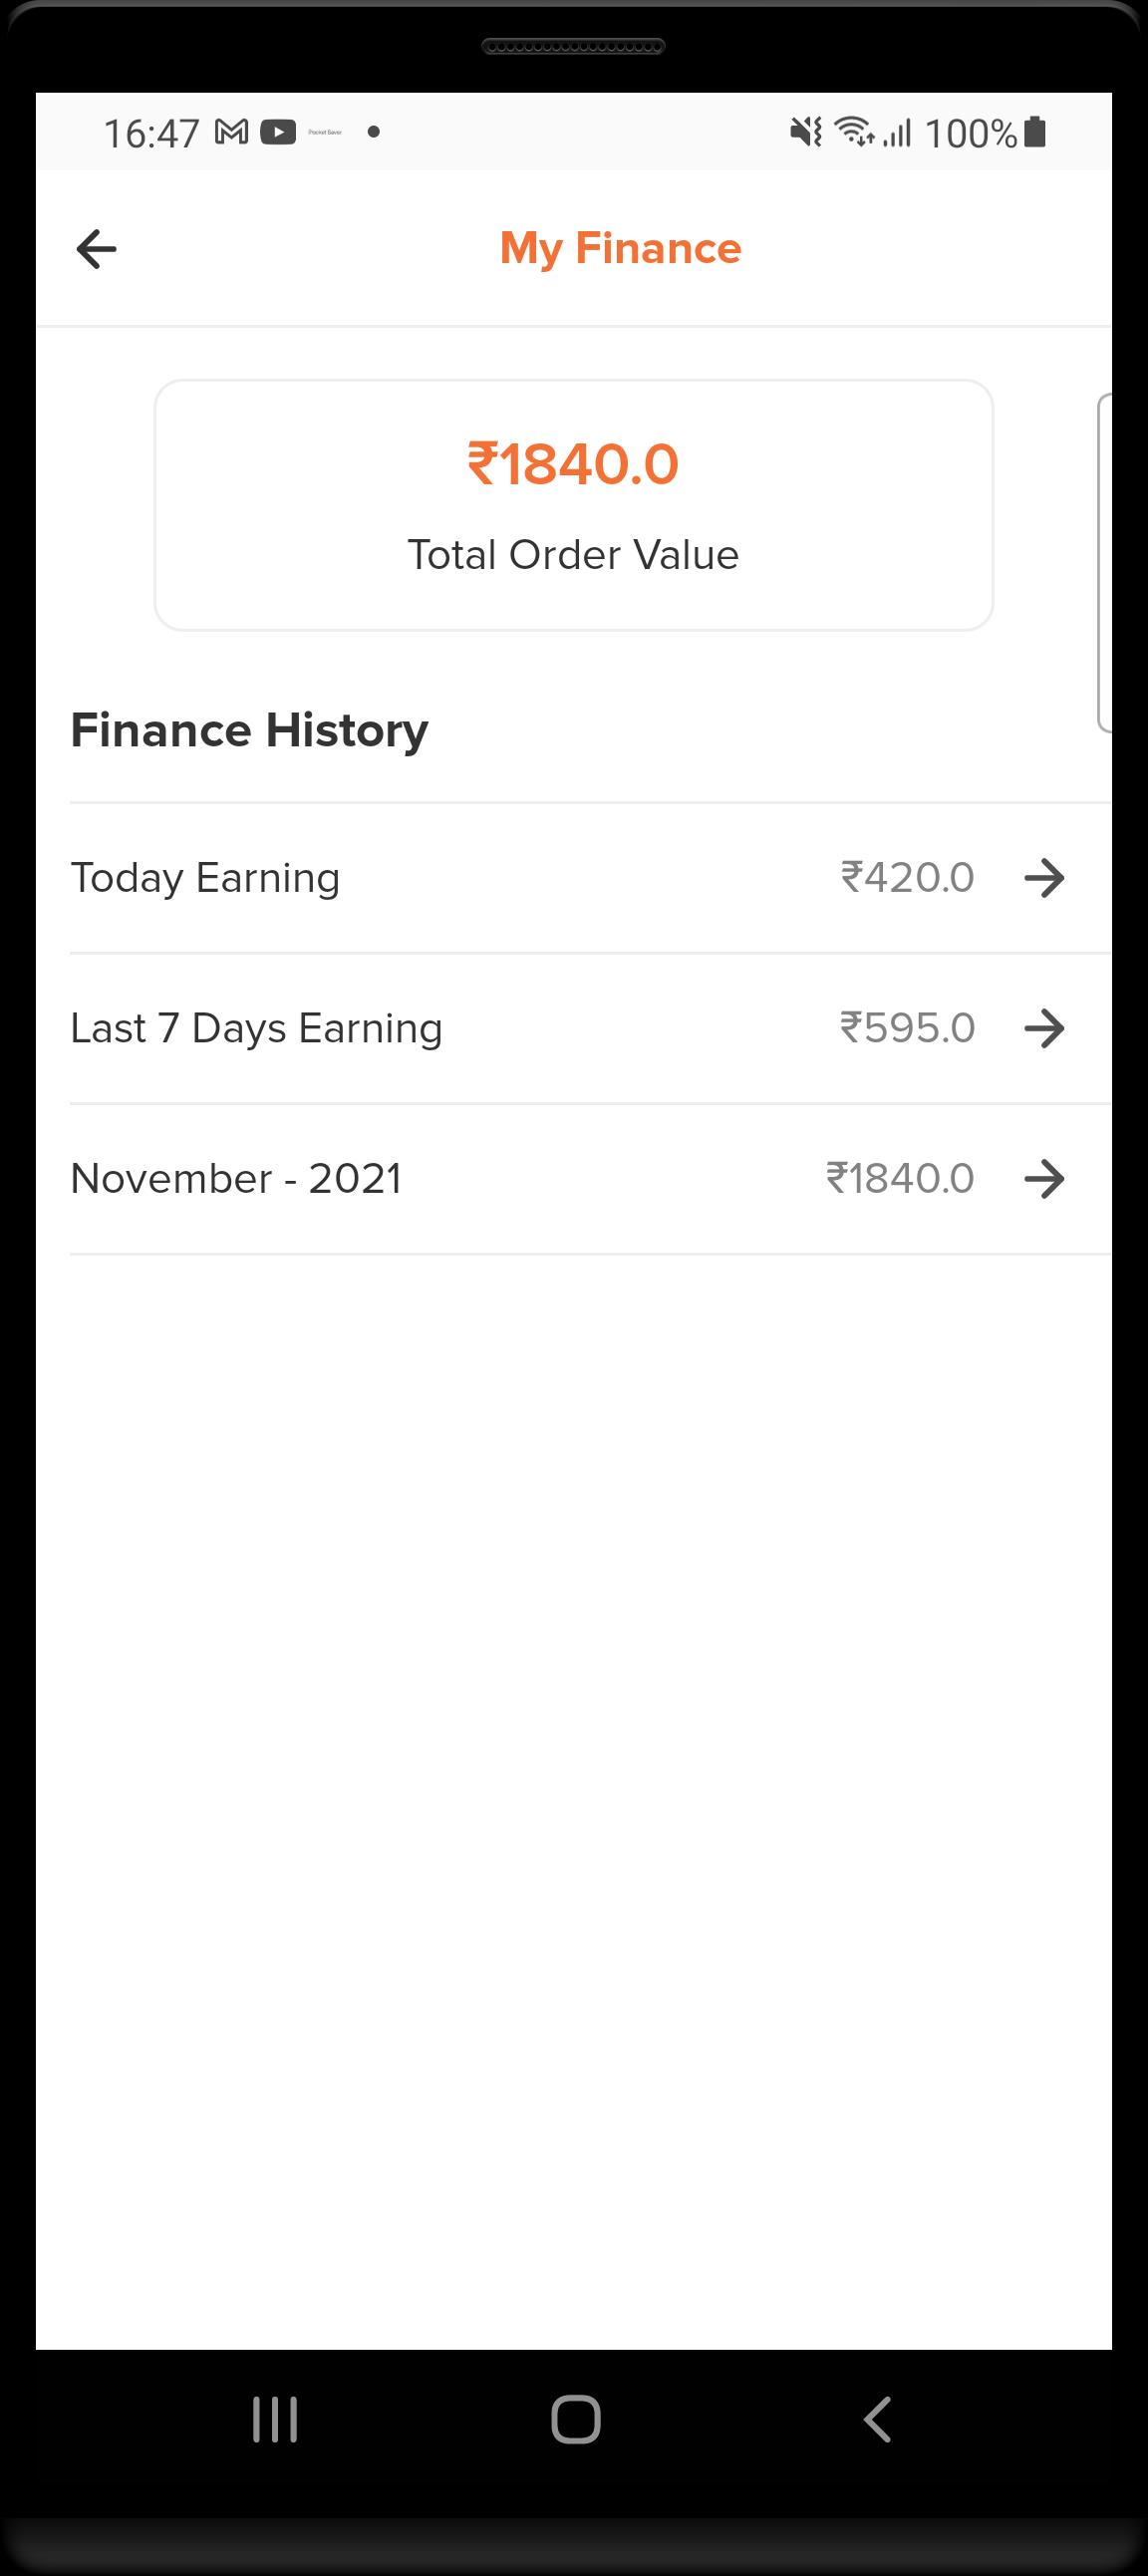Image resolution: width=1148 pixels, height=2576 pixels.
Task: Tap the back arrow beside My Finance
Action: click(96, 249)
